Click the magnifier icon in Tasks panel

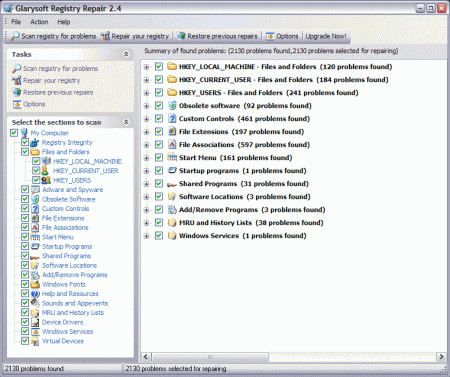pyautogui.click(x=17, y=69)
